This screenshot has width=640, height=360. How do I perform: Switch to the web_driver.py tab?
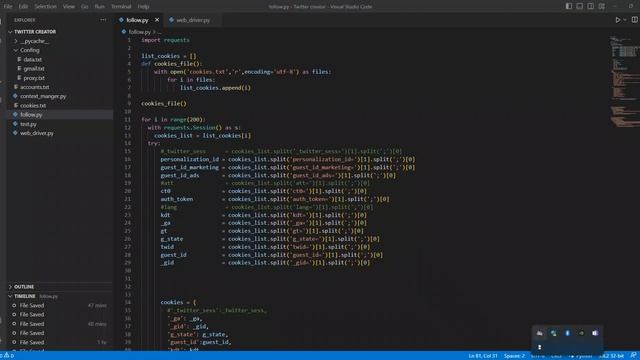[192, 20]
